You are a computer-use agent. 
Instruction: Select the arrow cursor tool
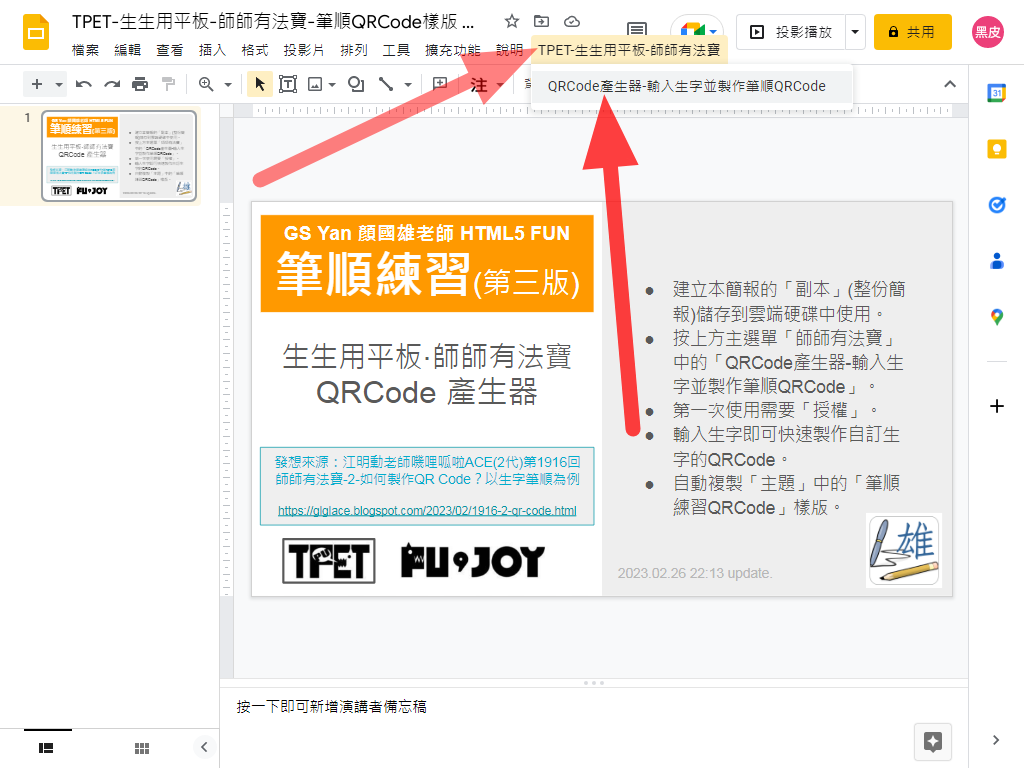[x=260, y=84]
